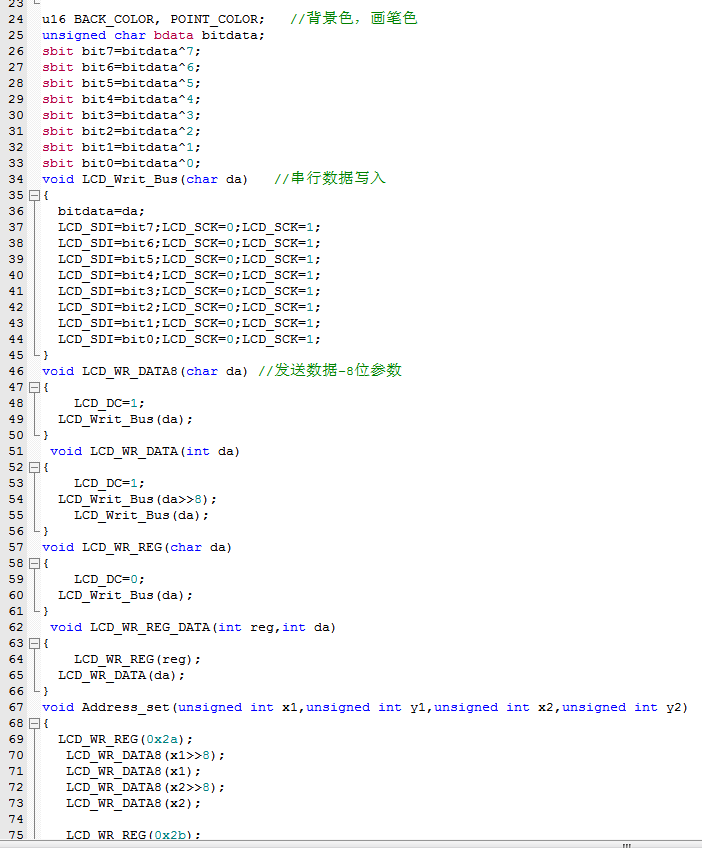Click the 'sbit bit0=bitdata^0;' line
The width and height of the screenshot is (702, 848).
[x=122, y=163]
